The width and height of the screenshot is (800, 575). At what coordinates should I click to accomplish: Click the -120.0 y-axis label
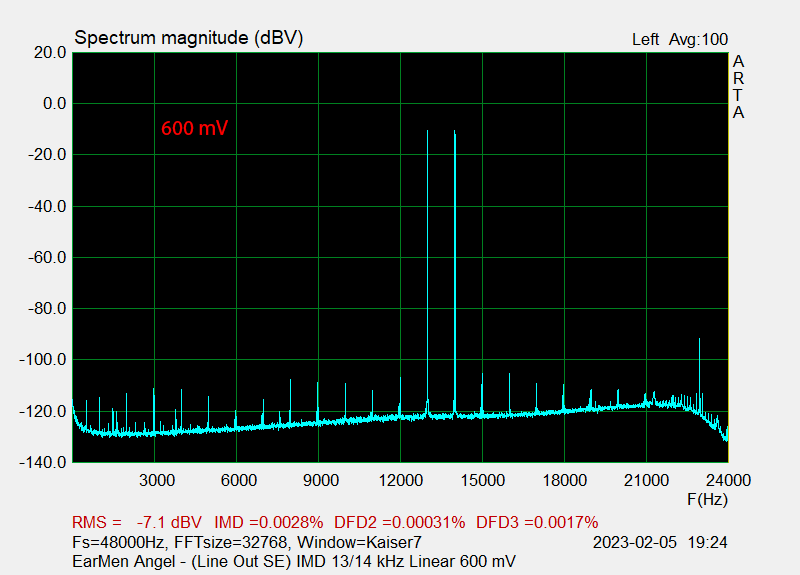[x=43, y=411]
